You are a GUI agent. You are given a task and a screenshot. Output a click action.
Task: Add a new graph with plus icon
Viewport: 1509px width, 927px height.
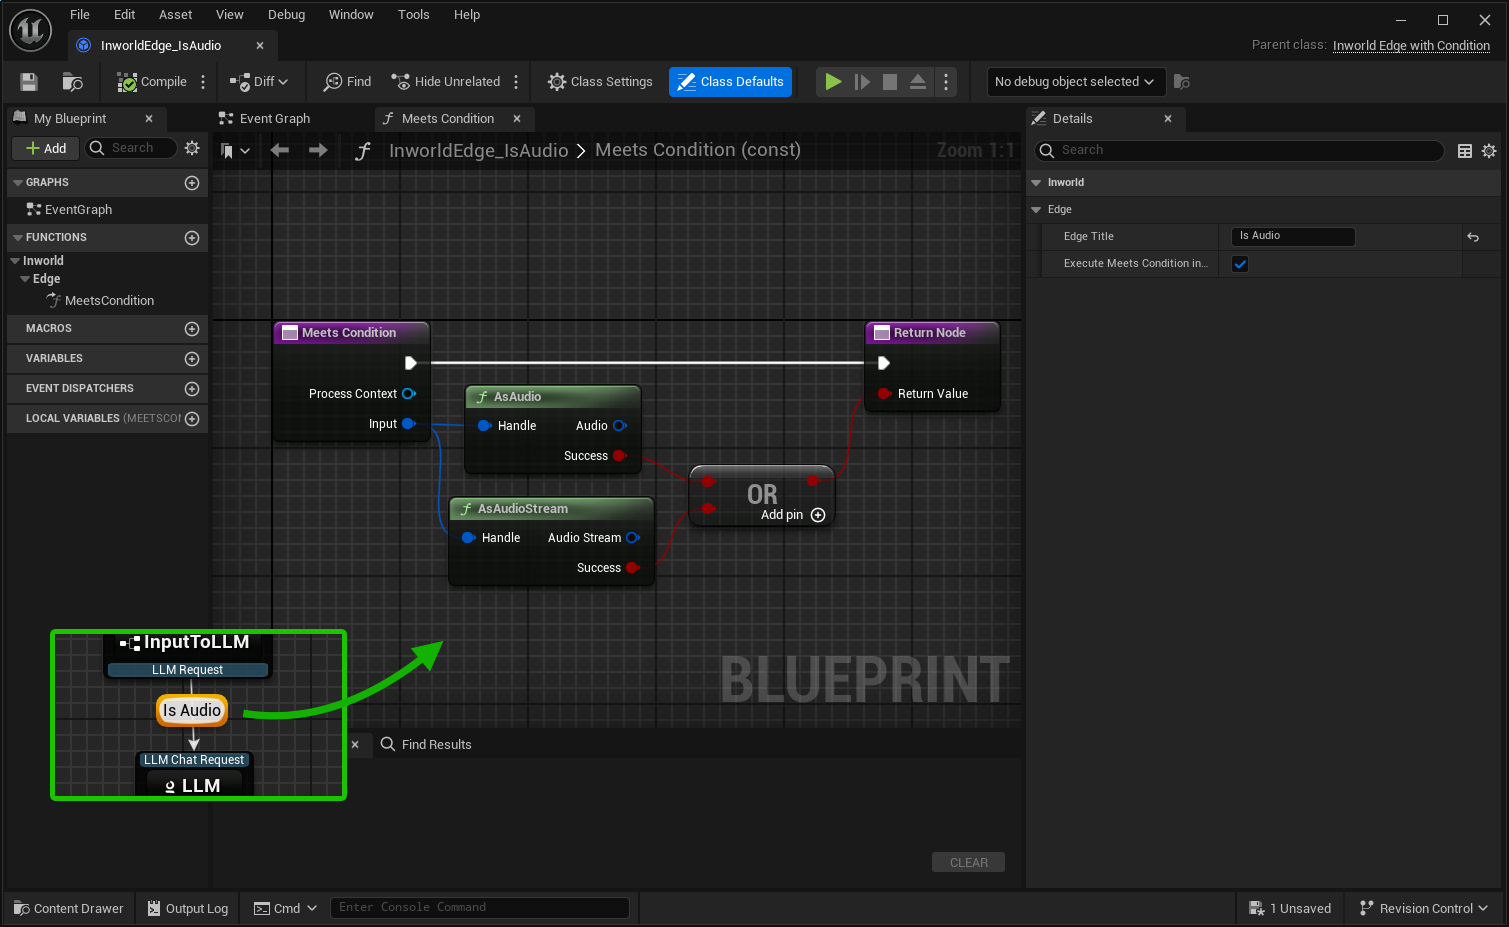coord(192,183)
